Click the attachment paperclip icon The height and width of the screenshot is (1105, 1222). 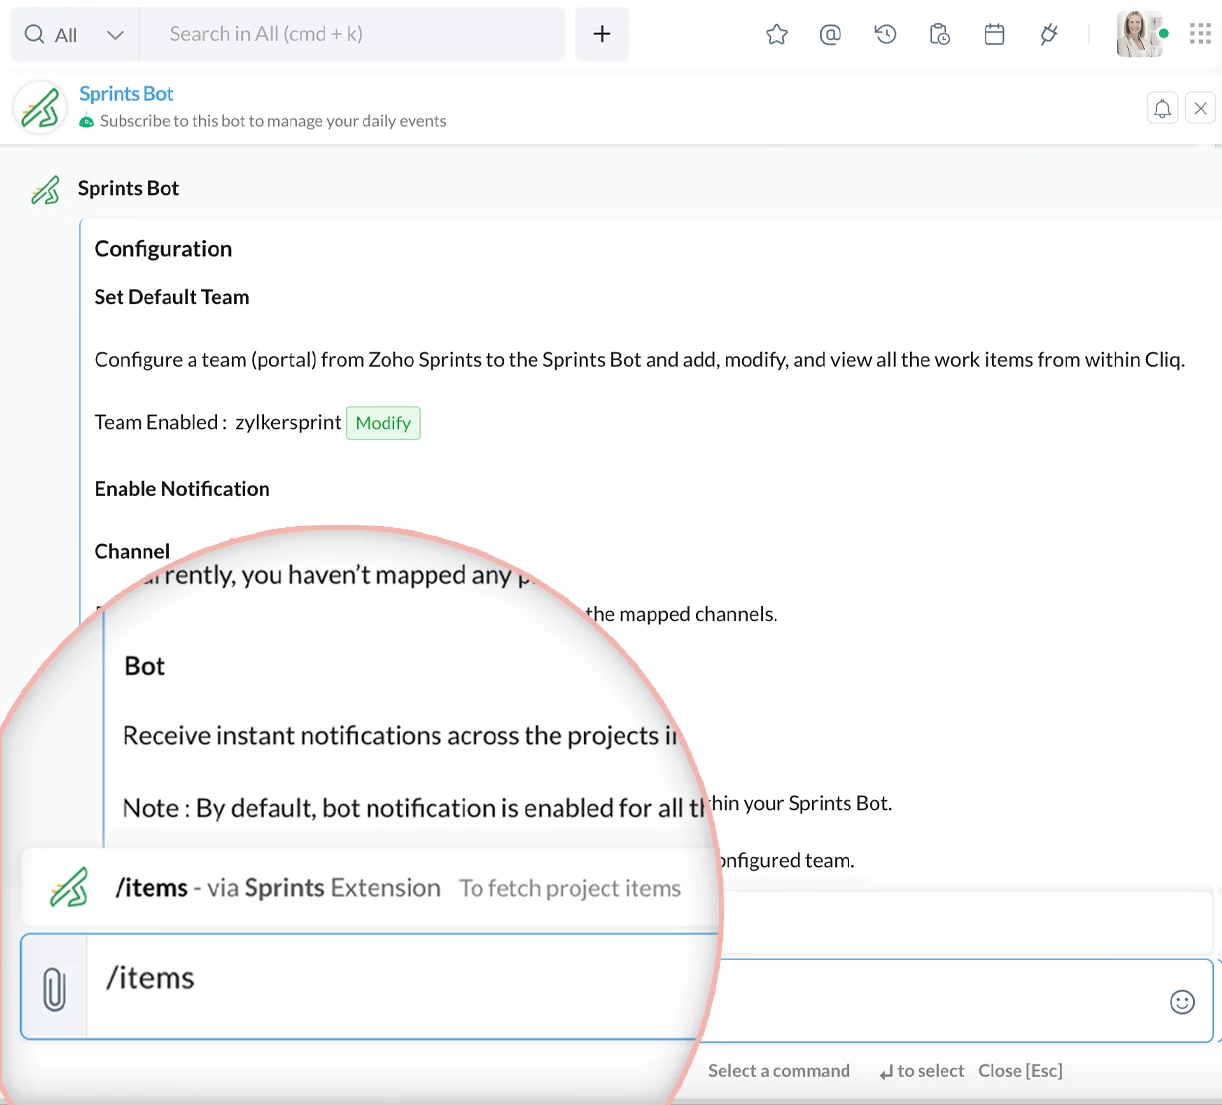coord(54,988)
